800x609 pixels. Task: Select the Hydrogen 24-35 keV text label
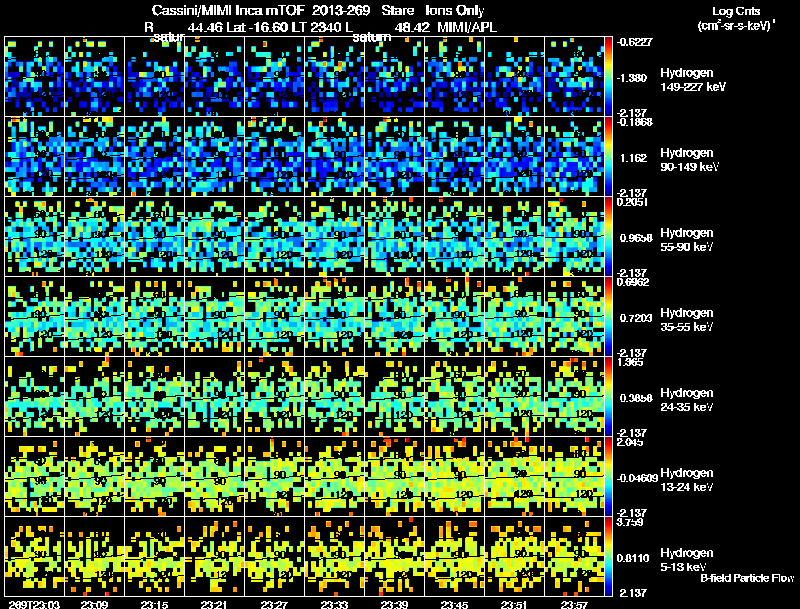pos(687,400)
